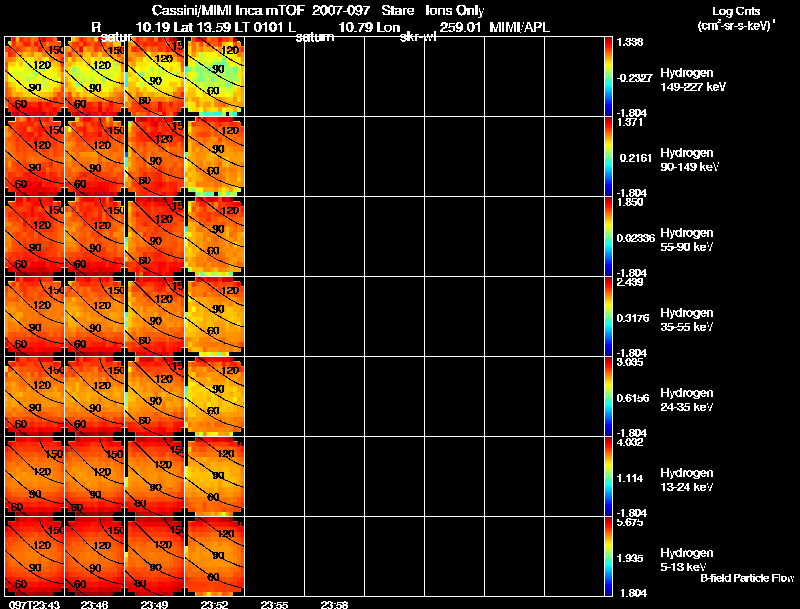
Task: Click the 'Hydrogen 90-149 keV' label
Action: click(x=689, y=160)
